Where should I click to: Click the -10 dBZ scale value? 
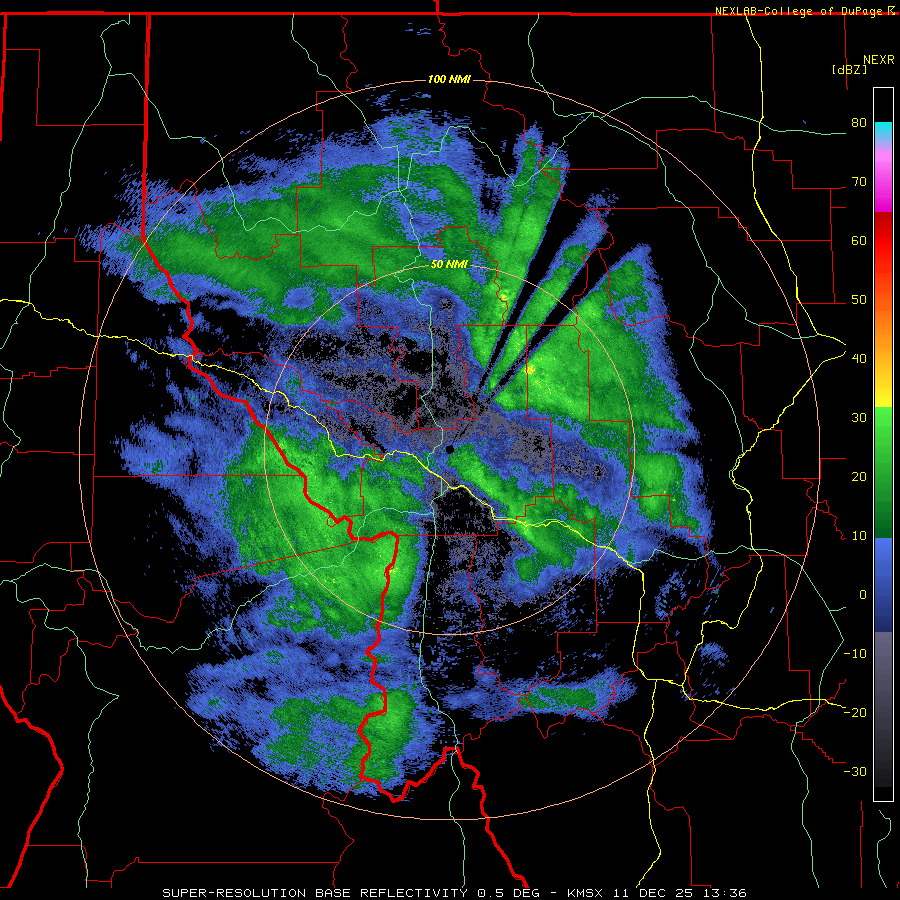[x=855, y=653]
